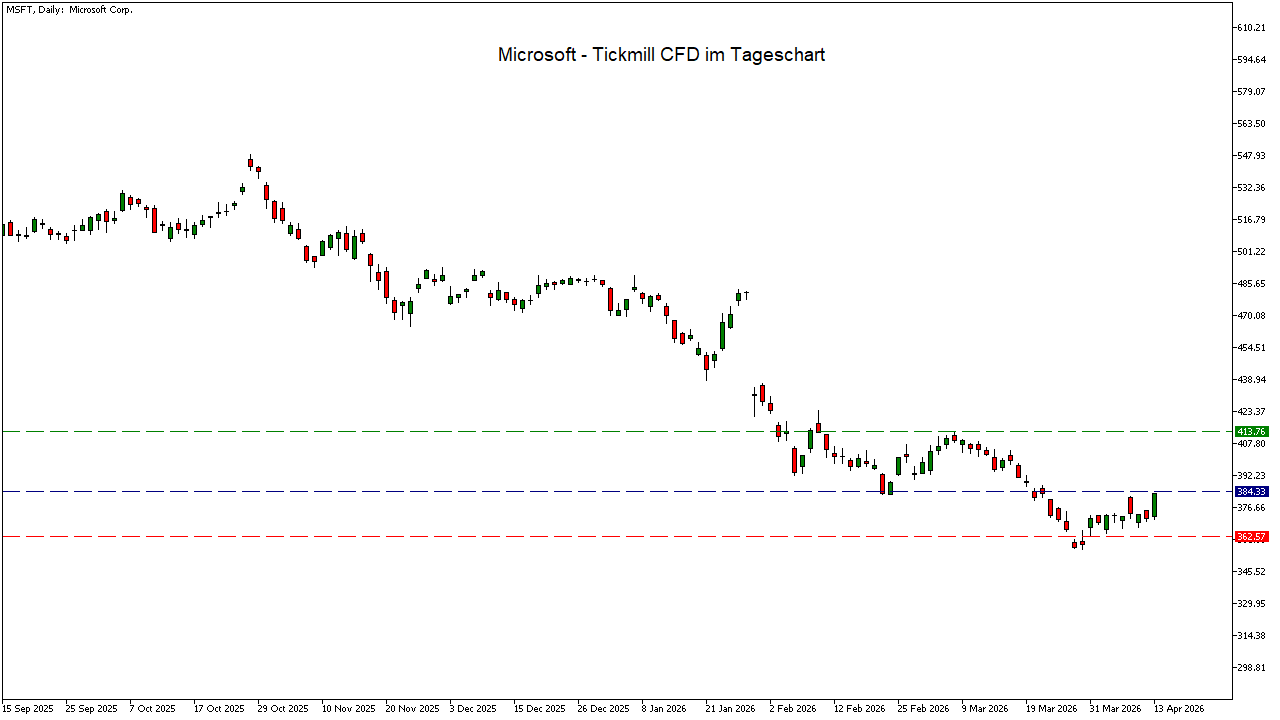The height and width of the screenshot is (720, 1280).
Task: Click the 298.81 price scale value
Action: point(1252,668)
